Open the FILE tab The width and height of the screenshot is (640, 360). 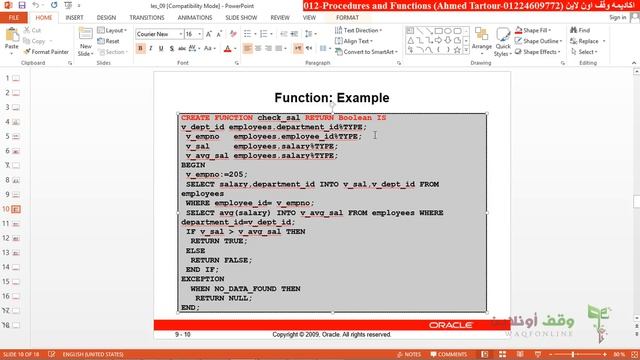pos(13,18)
